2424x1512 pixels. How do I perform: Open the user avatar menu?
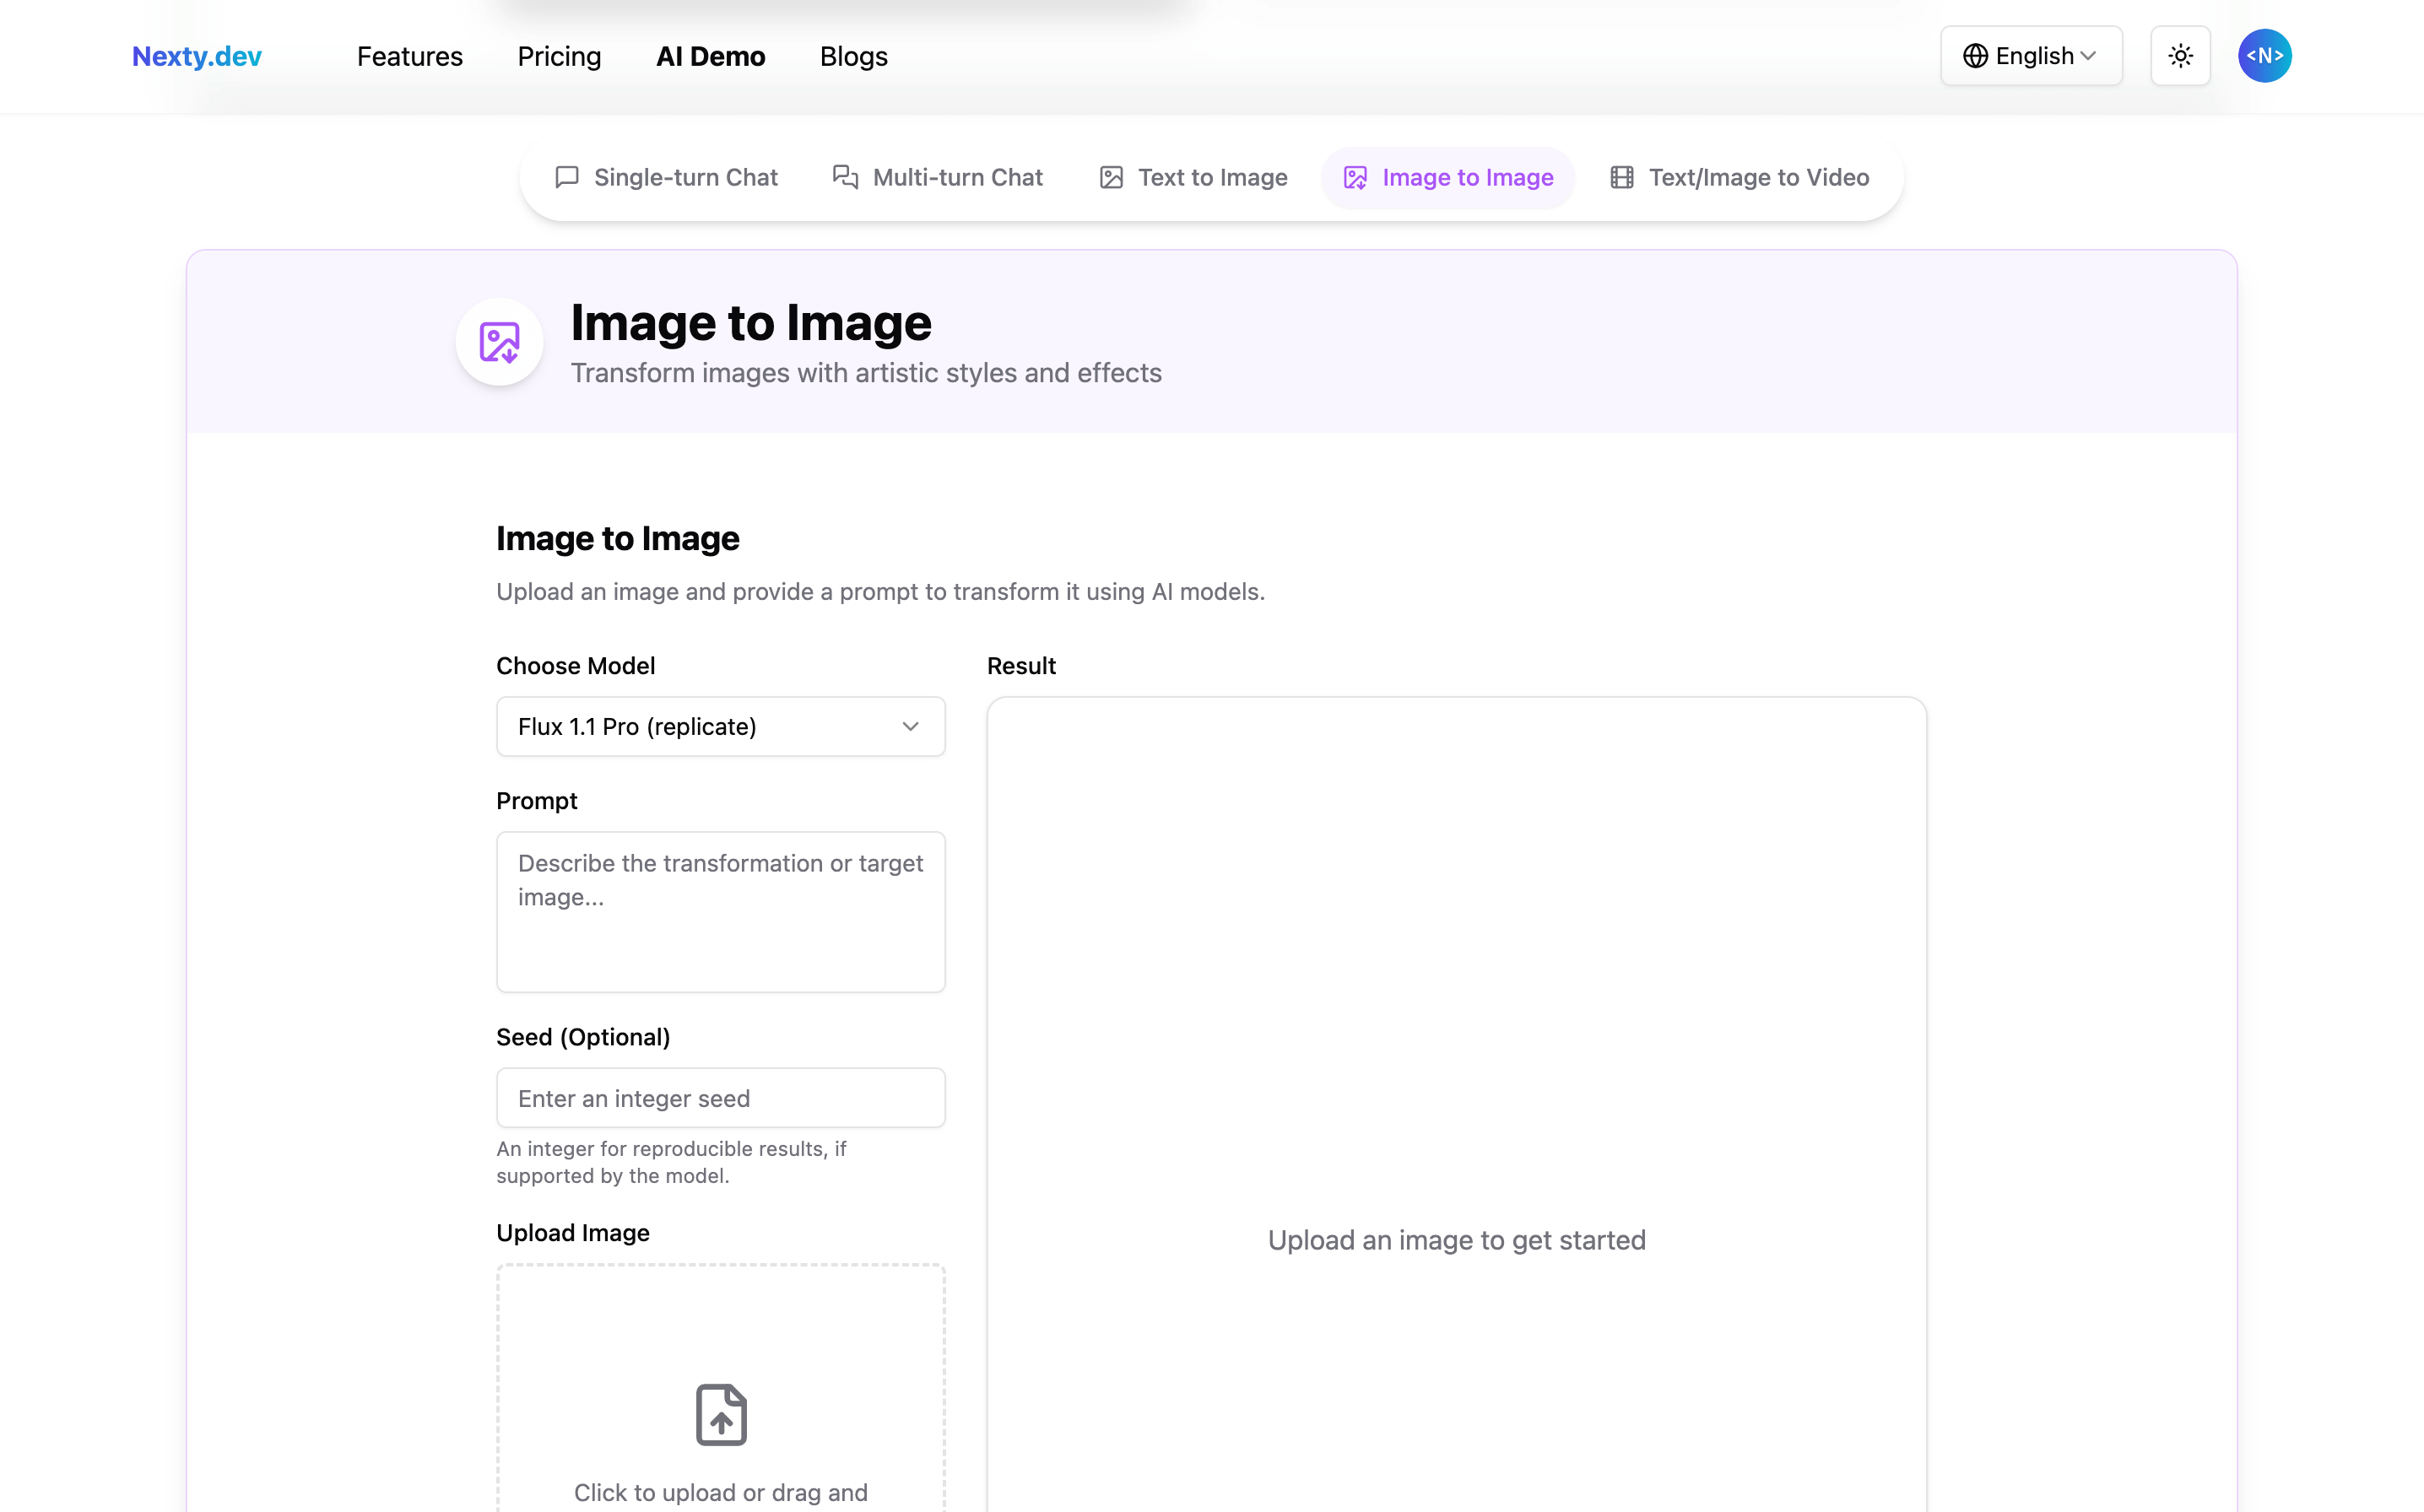pos(2264,56)
